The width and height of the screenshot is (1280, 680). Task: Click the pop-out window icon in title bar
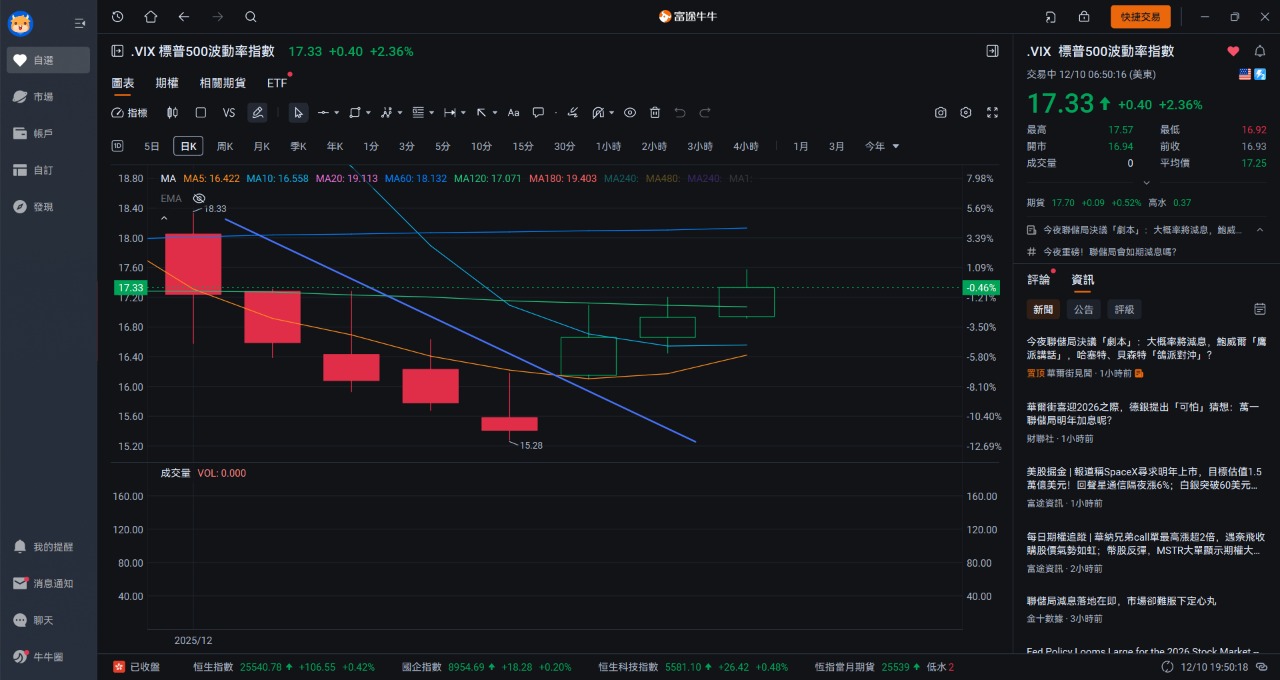pos(1050,16)
